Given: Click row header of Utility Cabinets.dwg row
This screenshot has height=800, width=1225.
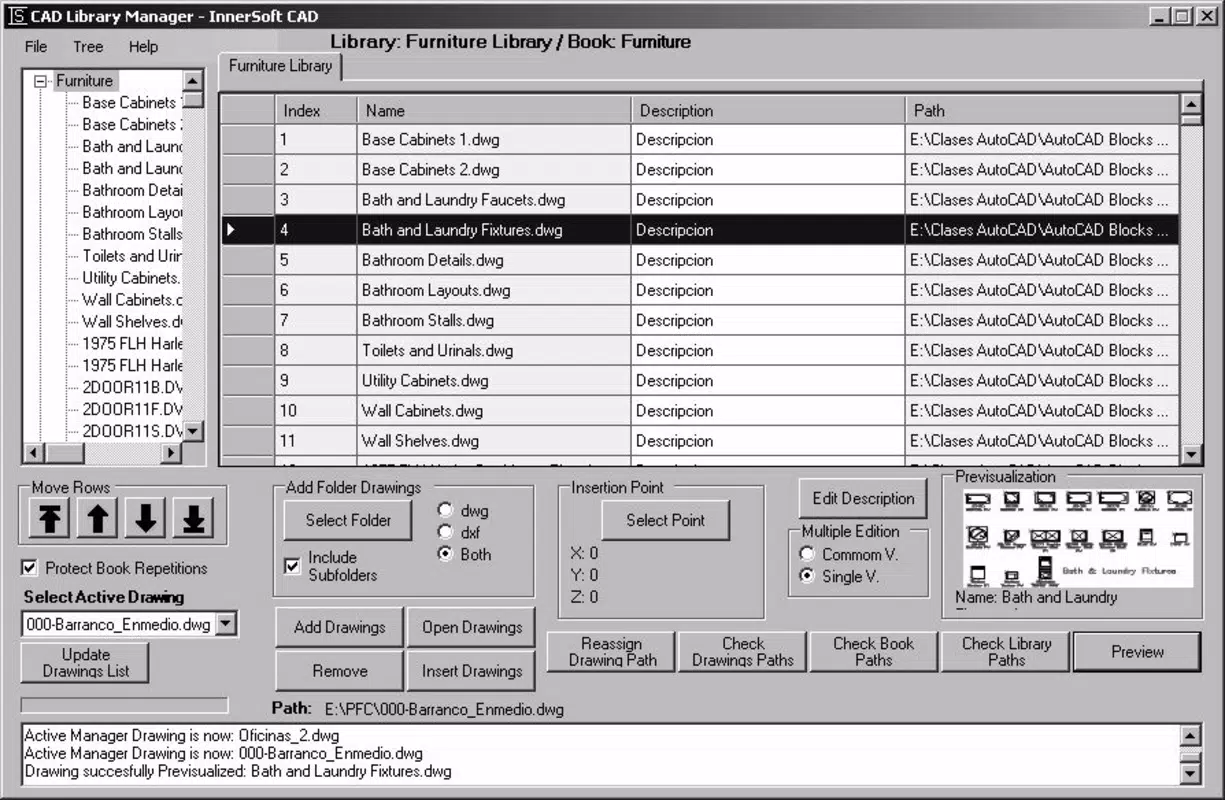Looking at the screenshot, I should 247,381.
